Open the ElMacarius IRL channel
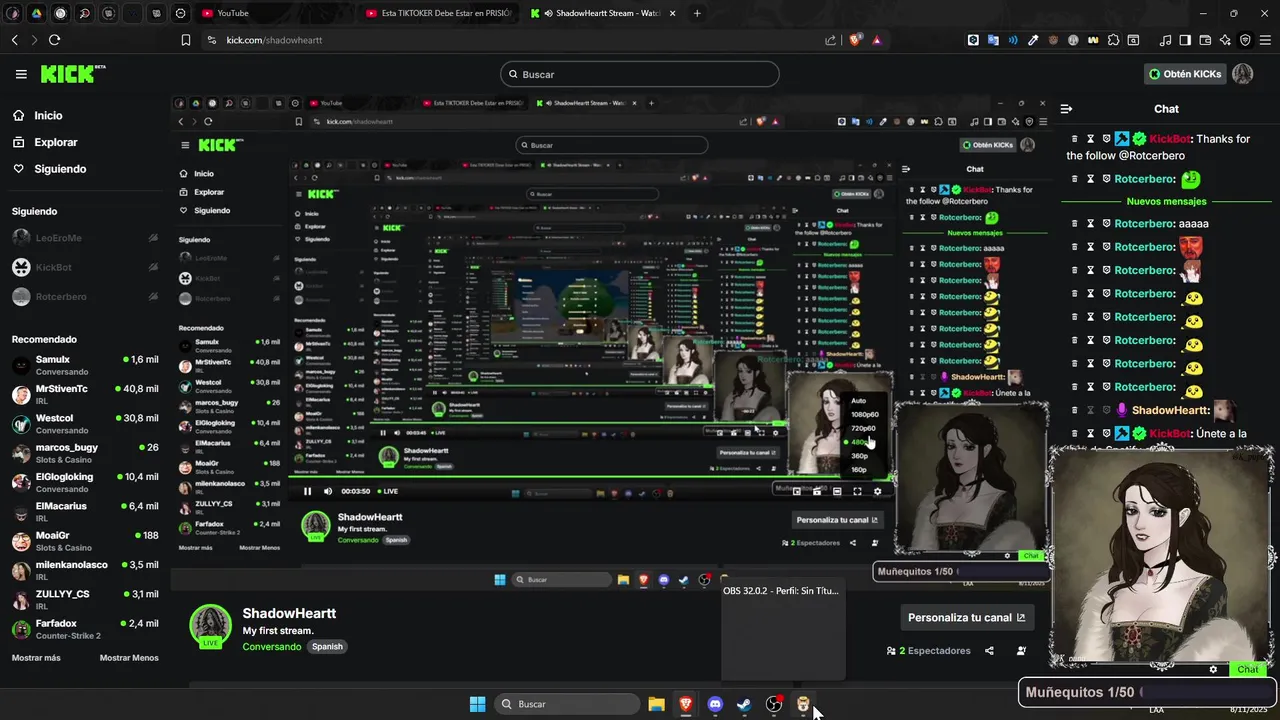 click(85, 511)
